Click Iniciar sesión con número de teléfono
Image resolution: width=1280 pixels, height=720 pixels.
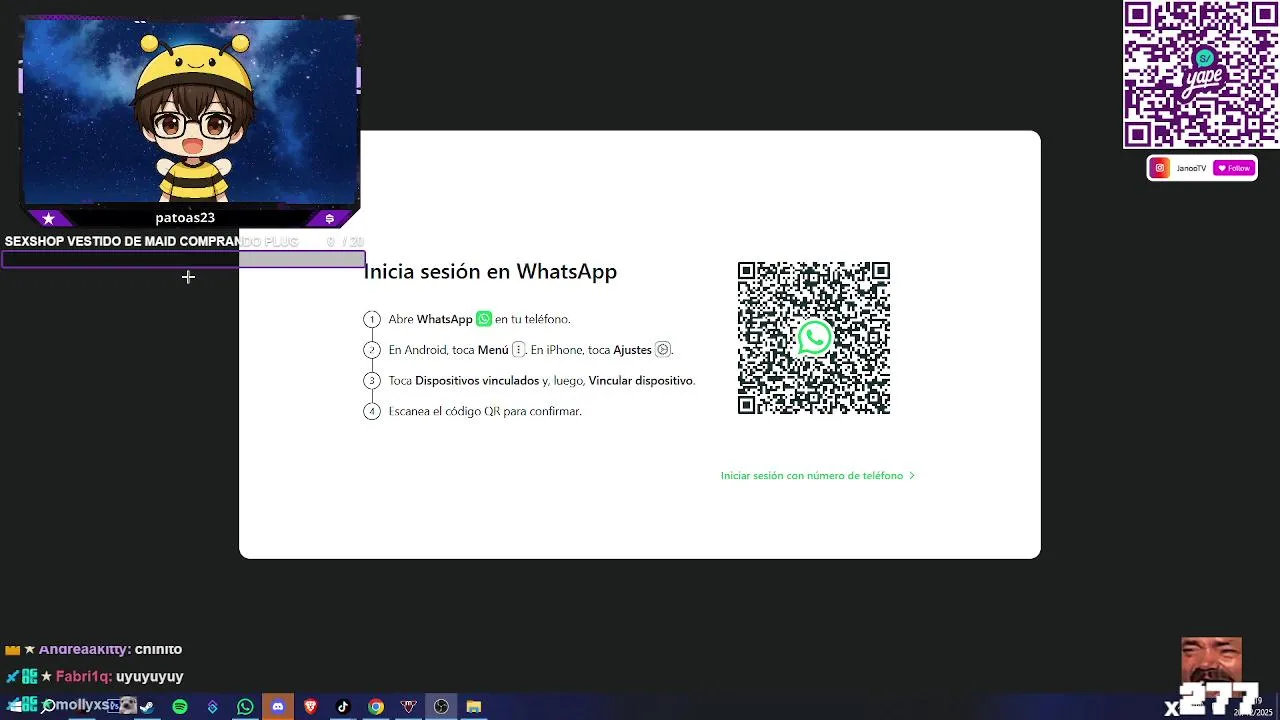[812, 476]
